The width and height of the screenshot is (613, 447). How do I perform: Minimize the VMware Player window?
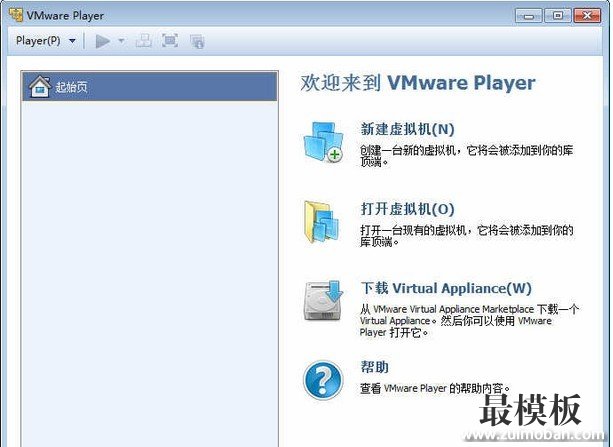point(529,16)
